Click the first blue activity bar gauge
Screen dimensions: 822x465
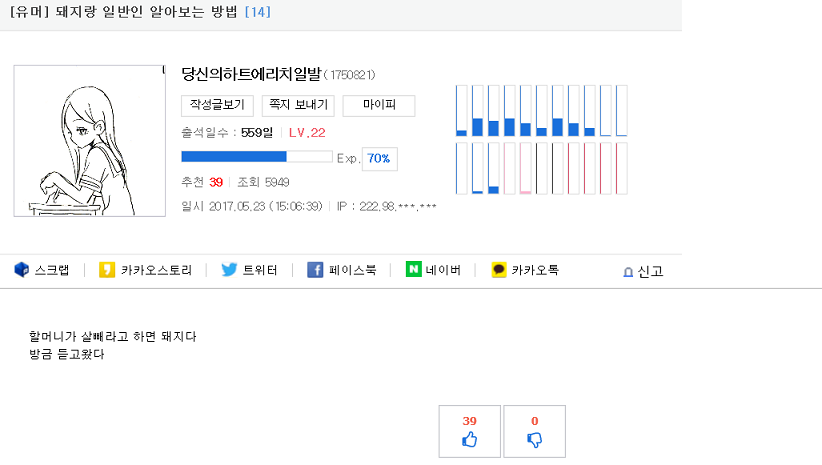pos(461,111)
